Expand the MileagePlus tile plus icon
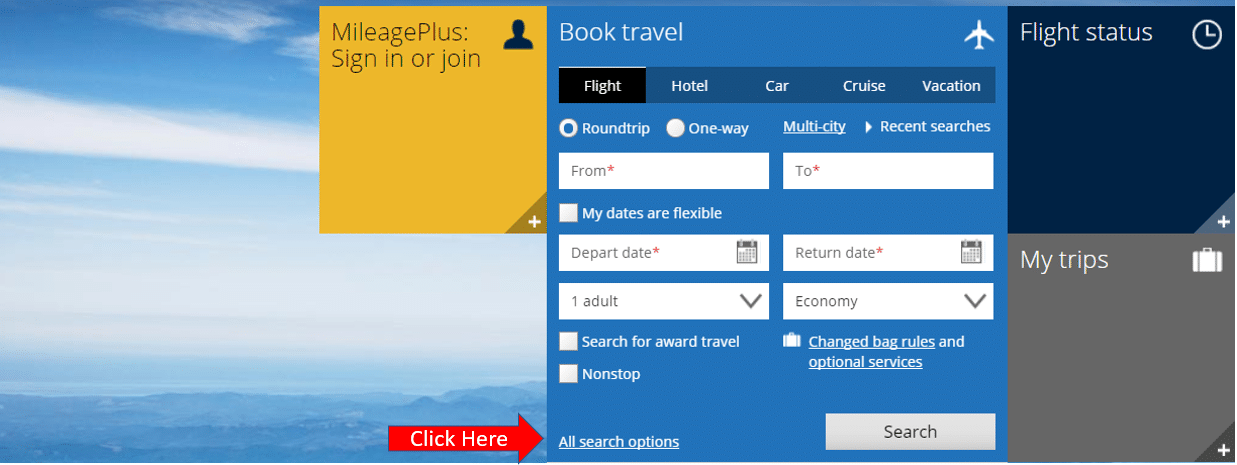 pyautogui.click(x=534, y=222)
